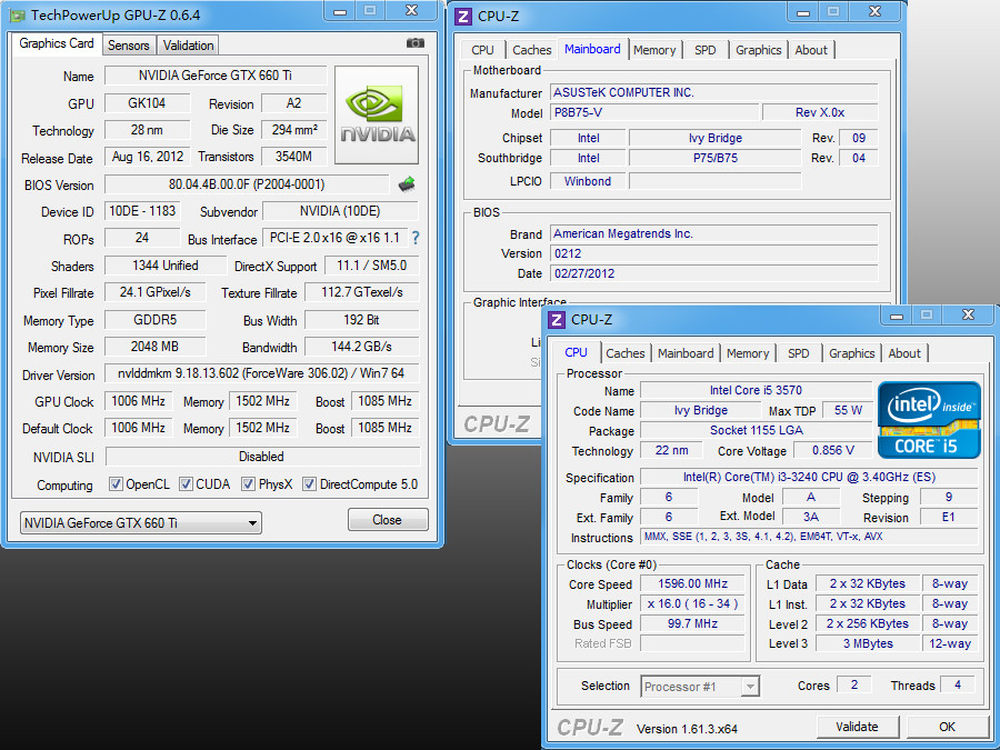
Task: Click the Shaders value 1344 Unified
Action: click(x=165, y=265)
